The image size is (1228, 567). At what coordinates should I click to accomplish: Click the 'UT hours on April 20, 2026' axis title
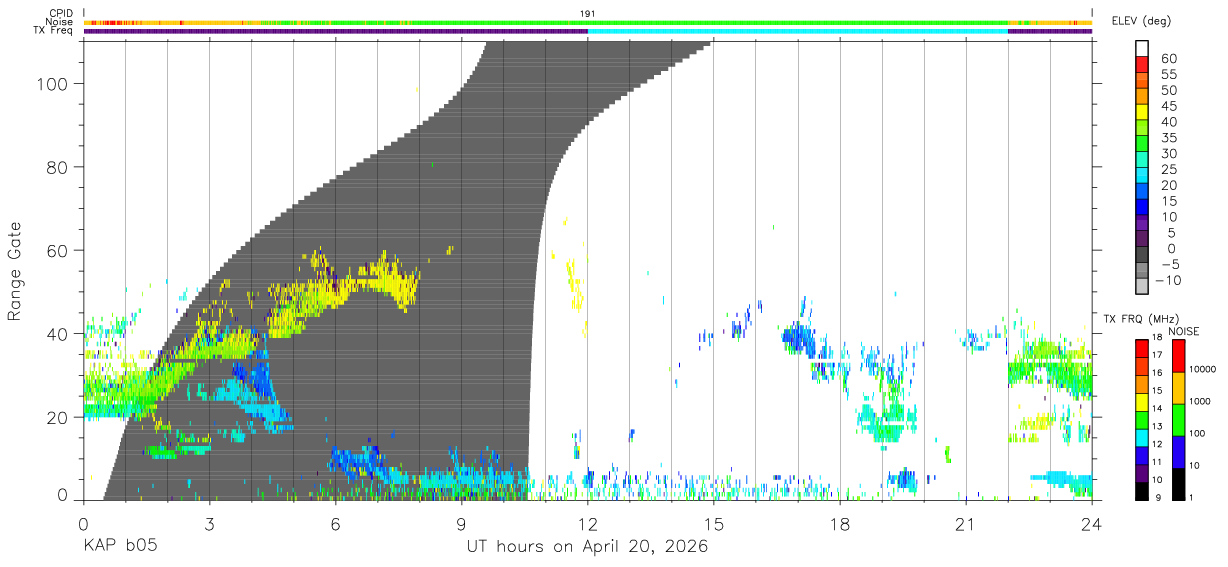pyautogui.click(x=587, y=547)
